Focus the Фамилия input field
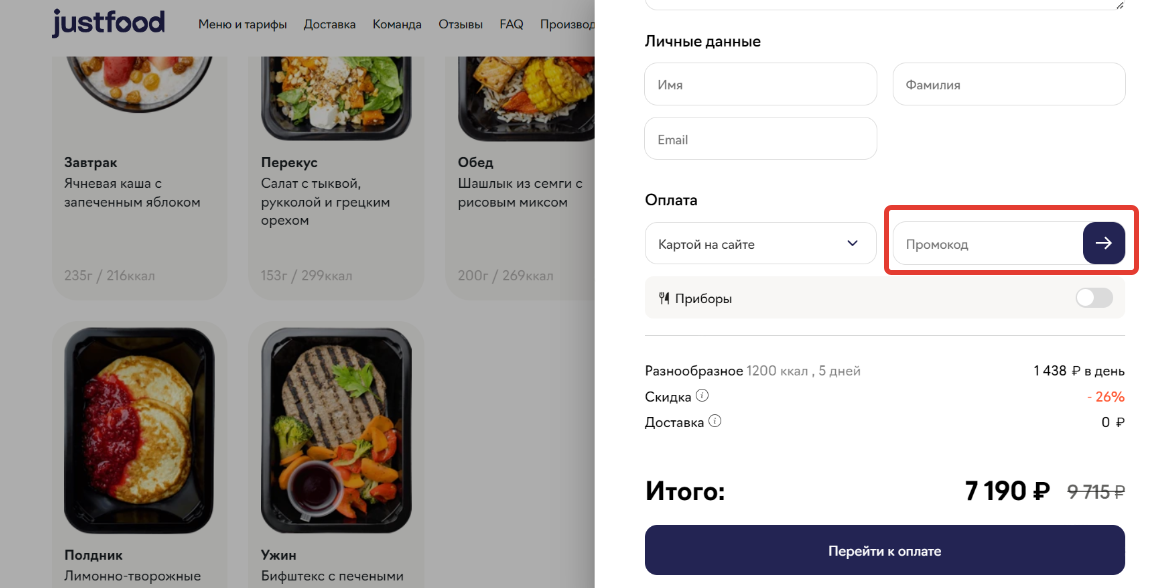1160x588 pixels. point(1009,84)
